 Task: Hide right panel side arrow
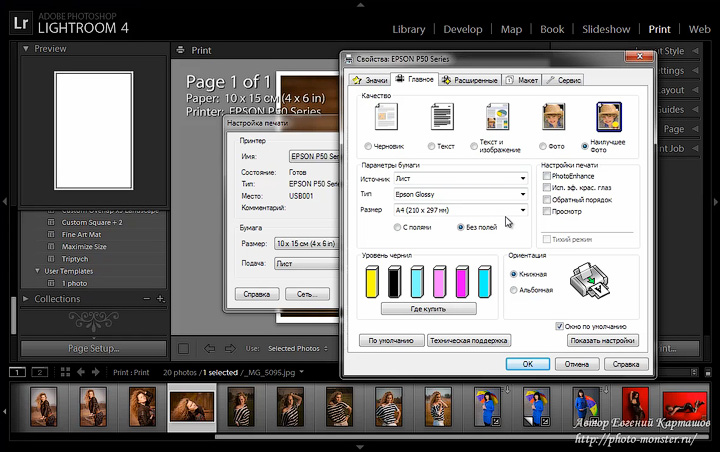[715, 201]
